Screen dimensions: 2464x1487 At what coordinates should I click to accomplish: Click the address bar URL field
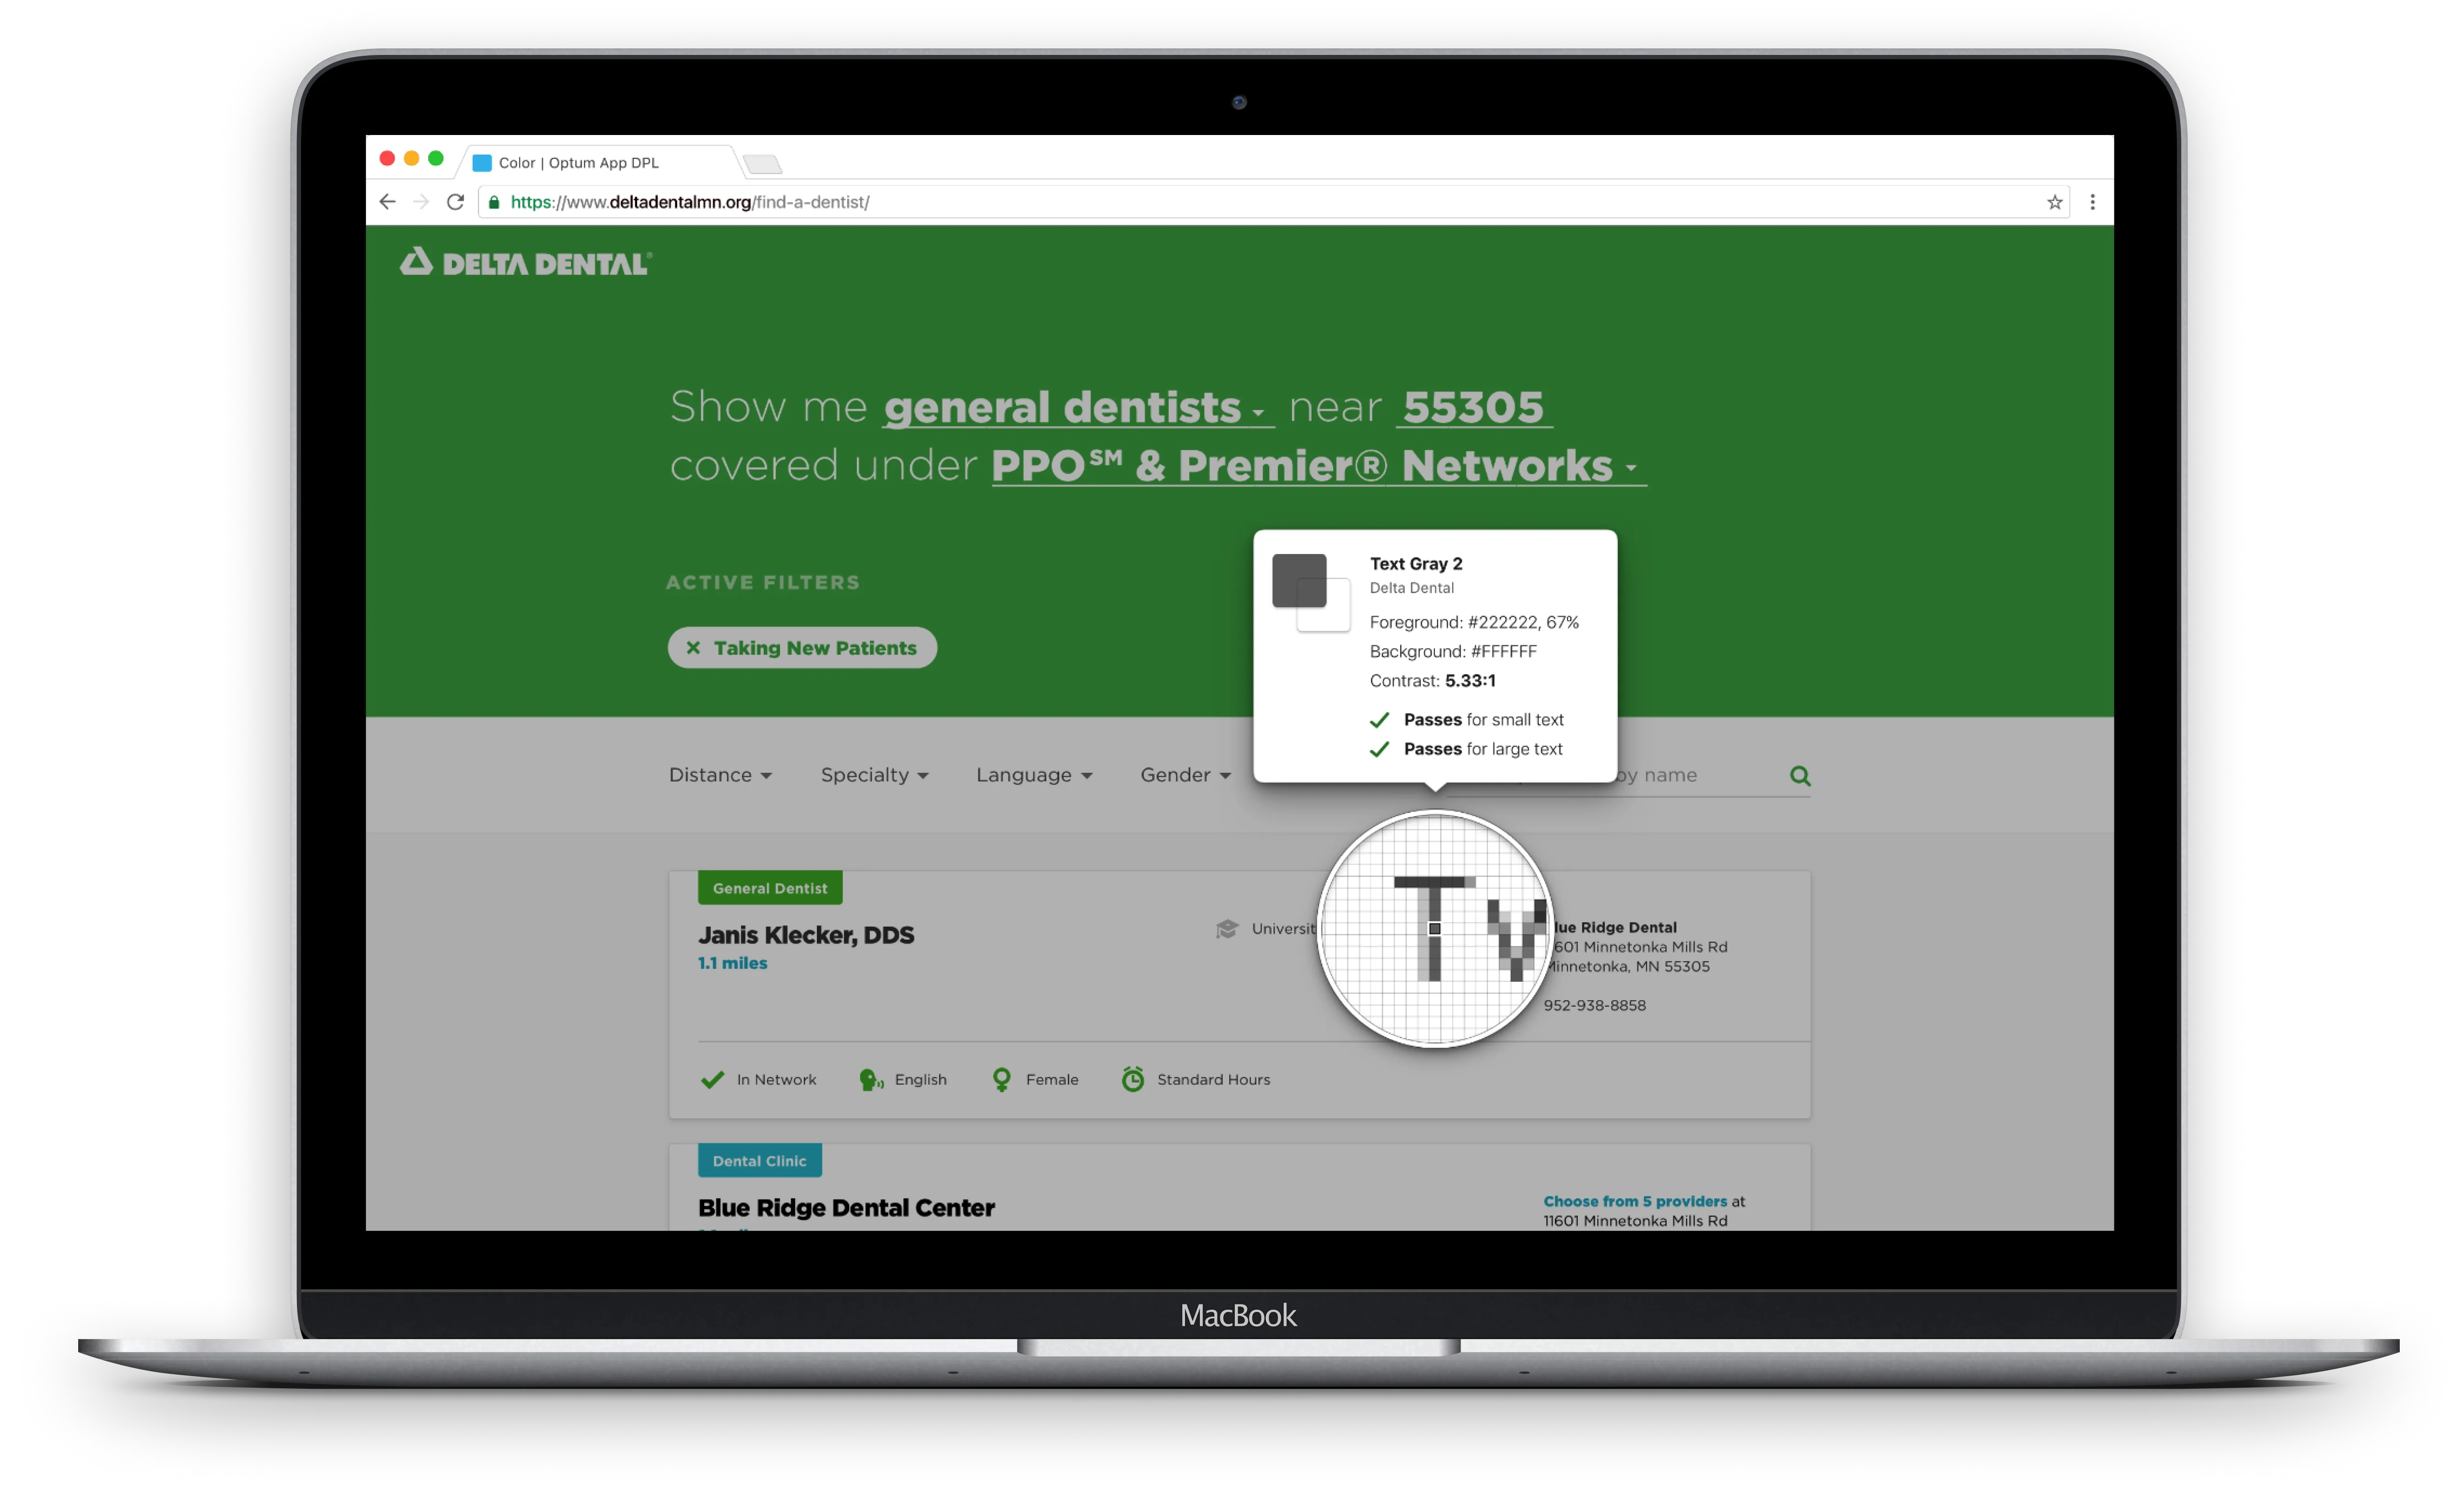coord(1272,202)
